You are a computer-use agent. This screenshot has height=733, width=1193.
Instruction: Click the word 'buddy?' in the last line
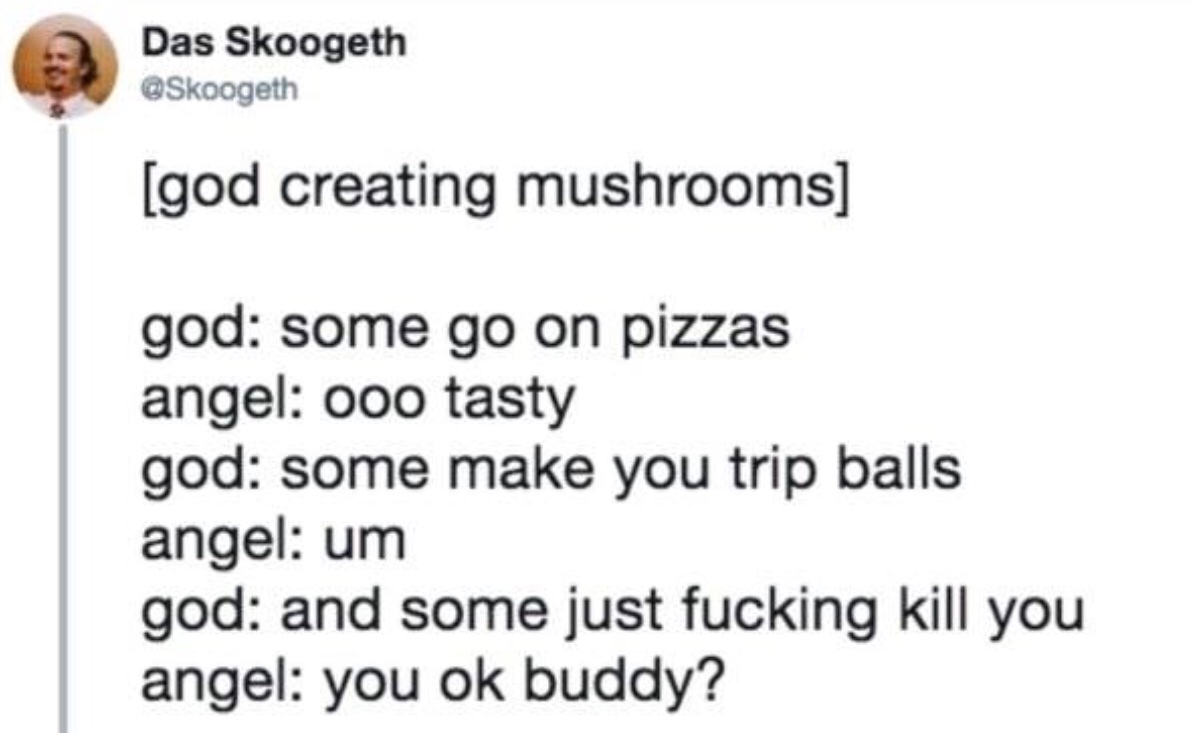625,682
